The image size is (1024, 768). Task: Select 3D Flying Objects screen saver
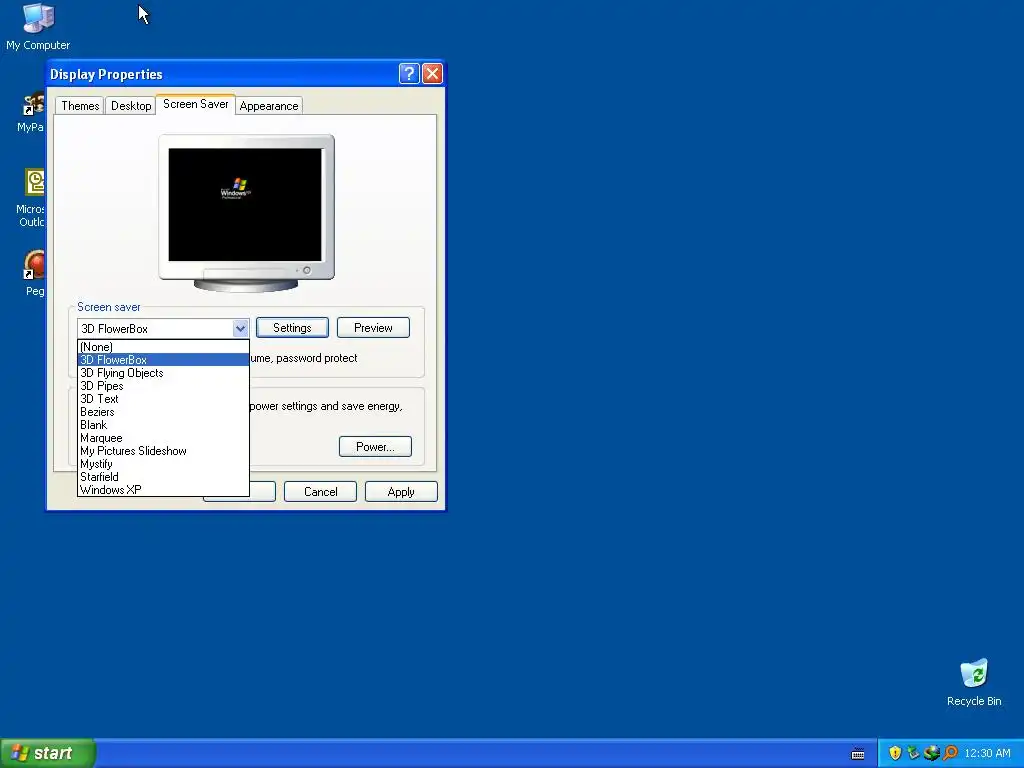tap(163, 373)
